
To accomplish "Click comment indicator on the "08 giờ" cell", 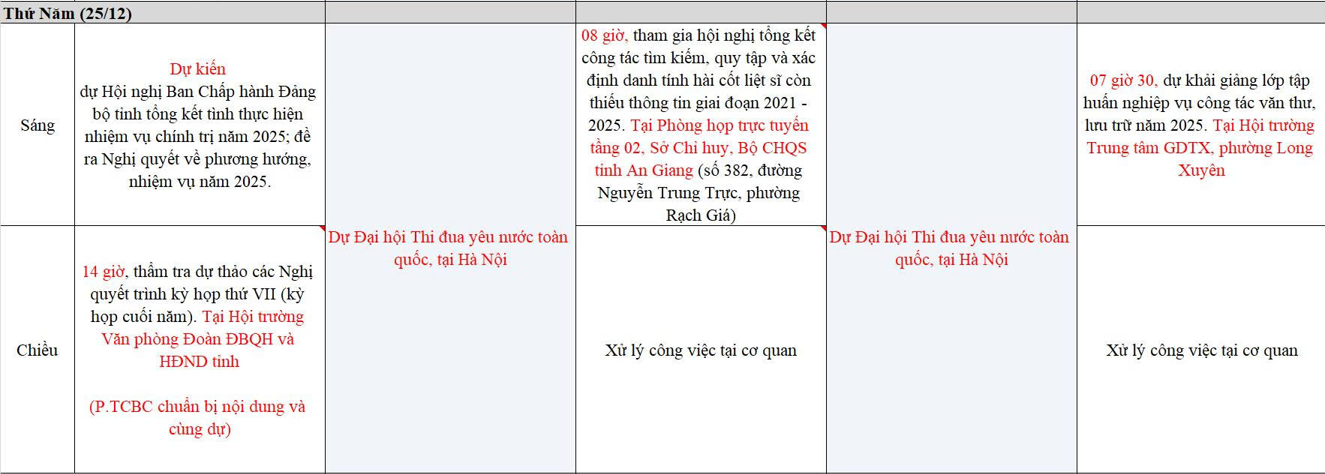I will click(x=821, y=28).
